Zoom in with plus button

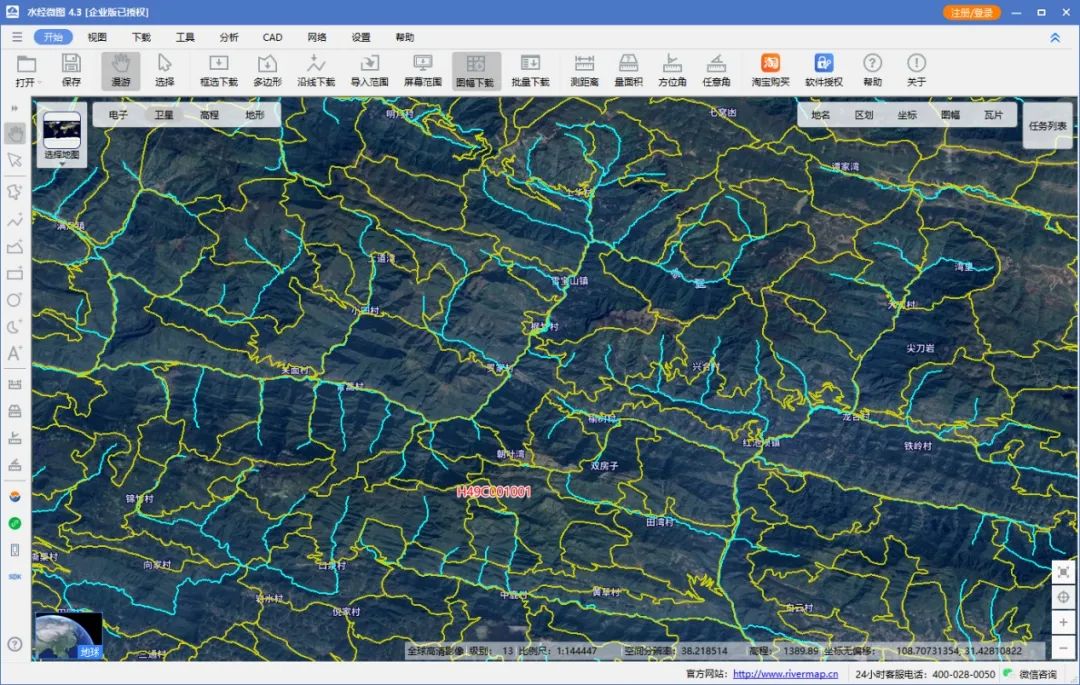1063,622
